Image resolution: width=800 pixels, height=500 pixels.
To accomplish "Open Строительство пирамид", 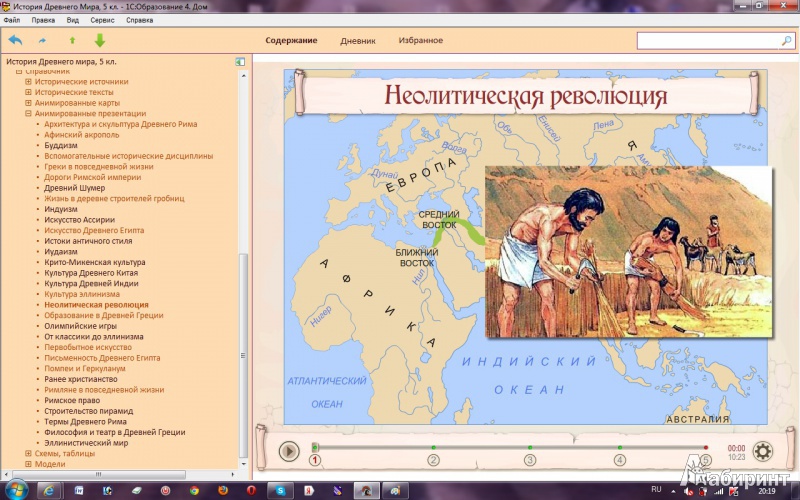I will tap(88, 411).
